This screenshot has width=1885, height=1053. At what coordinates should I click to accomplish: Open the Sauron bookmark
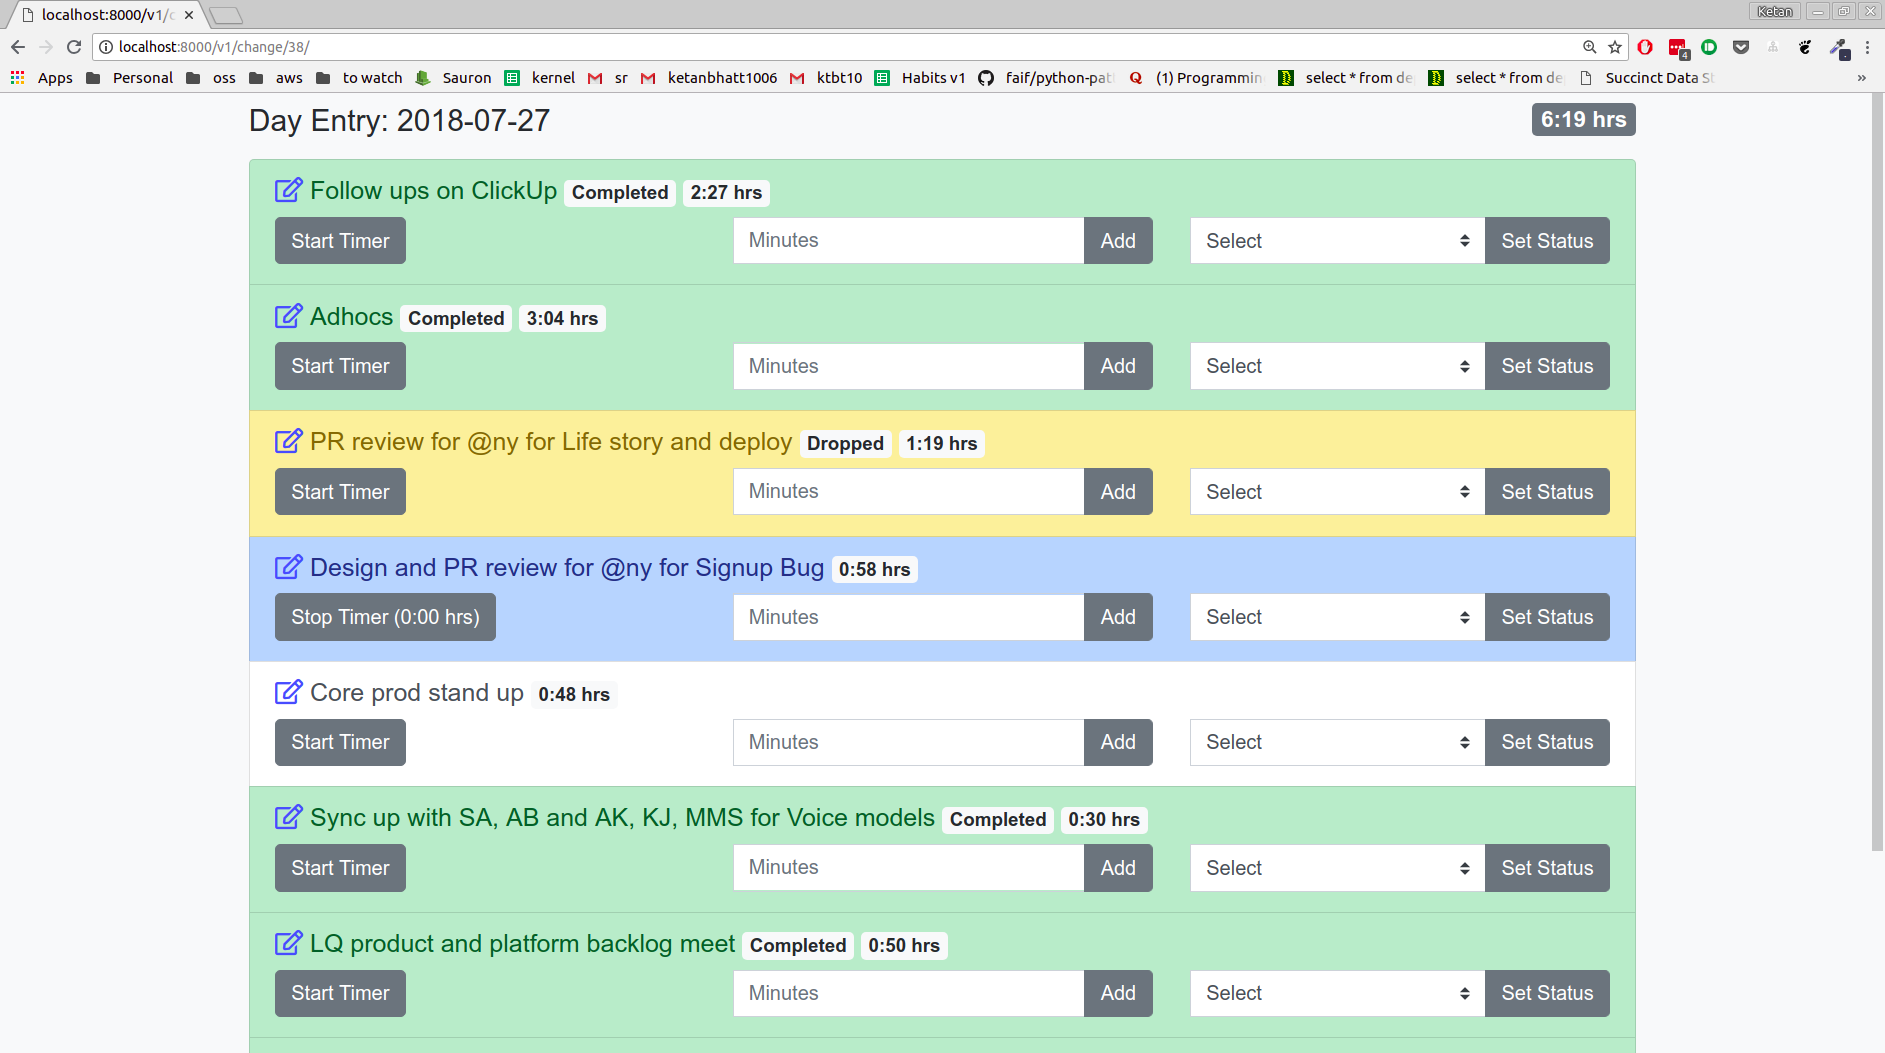click(x=454, y=78)
